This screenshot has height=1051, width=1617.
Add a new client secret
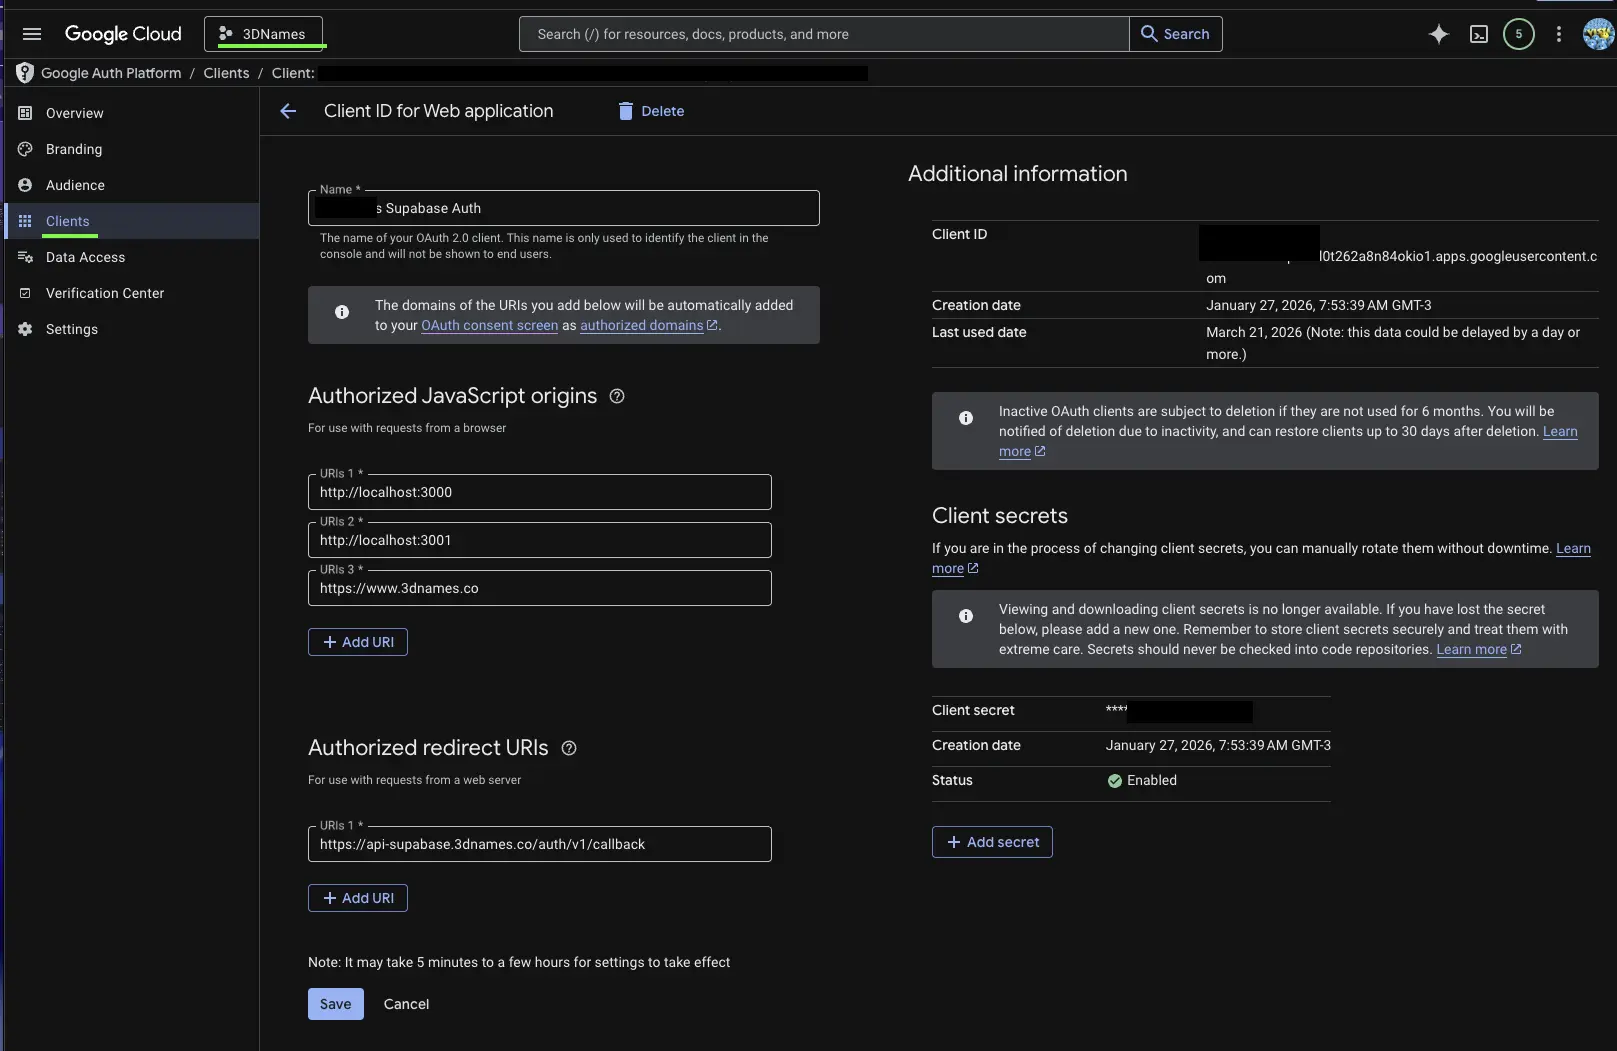pos(992,842)
